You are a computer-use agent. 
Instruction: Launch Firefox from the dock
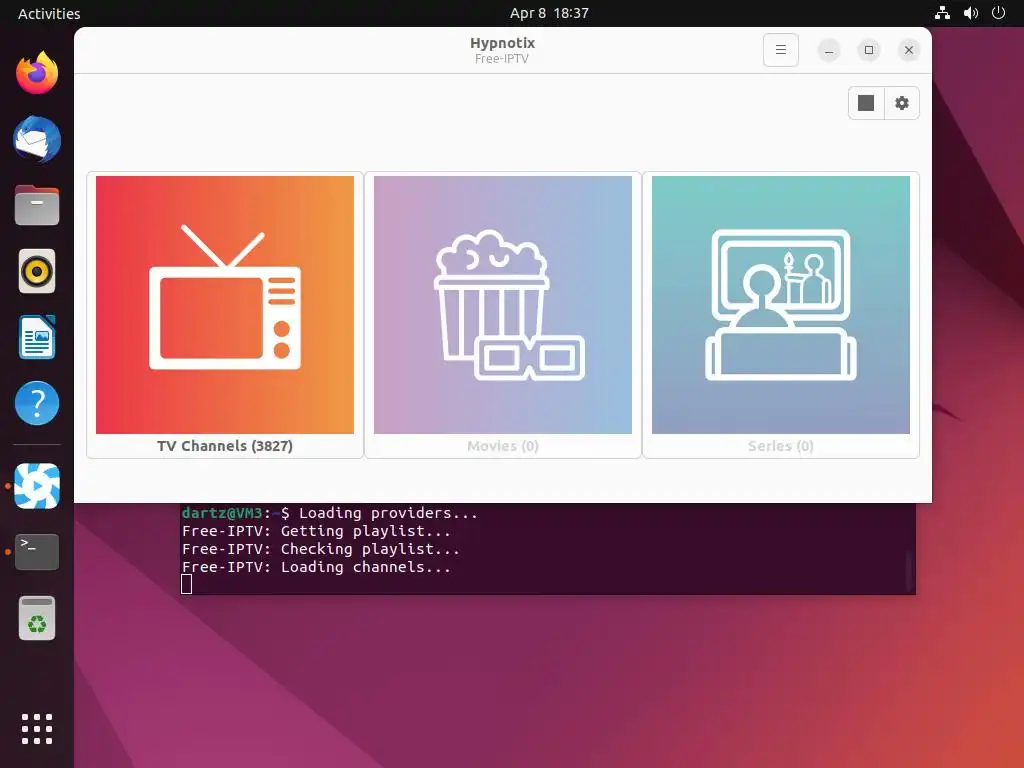coord(37,72)
